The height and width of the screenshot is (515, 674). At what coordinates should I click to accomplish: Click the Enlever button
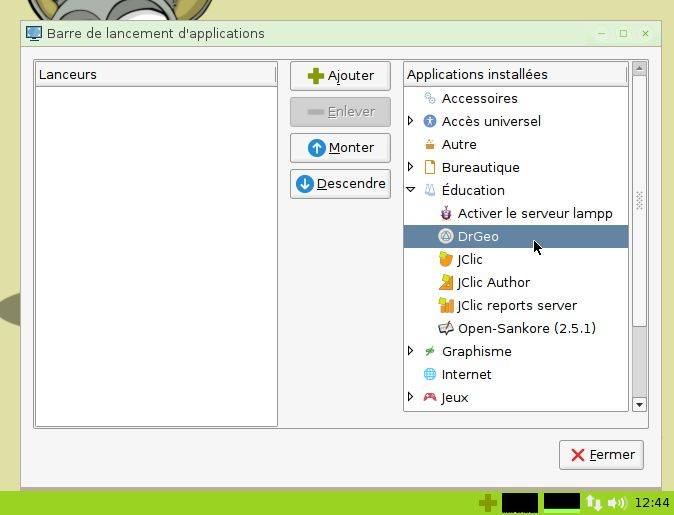pyautogui.click(x=340, y=112)
